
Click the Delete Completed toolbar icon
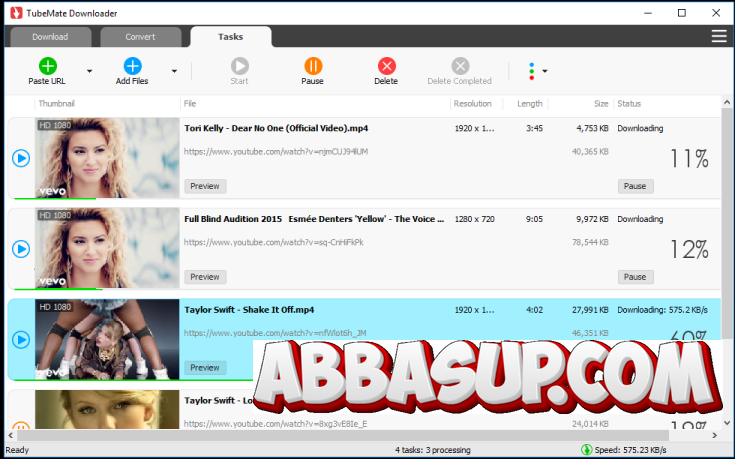(460, 66)
